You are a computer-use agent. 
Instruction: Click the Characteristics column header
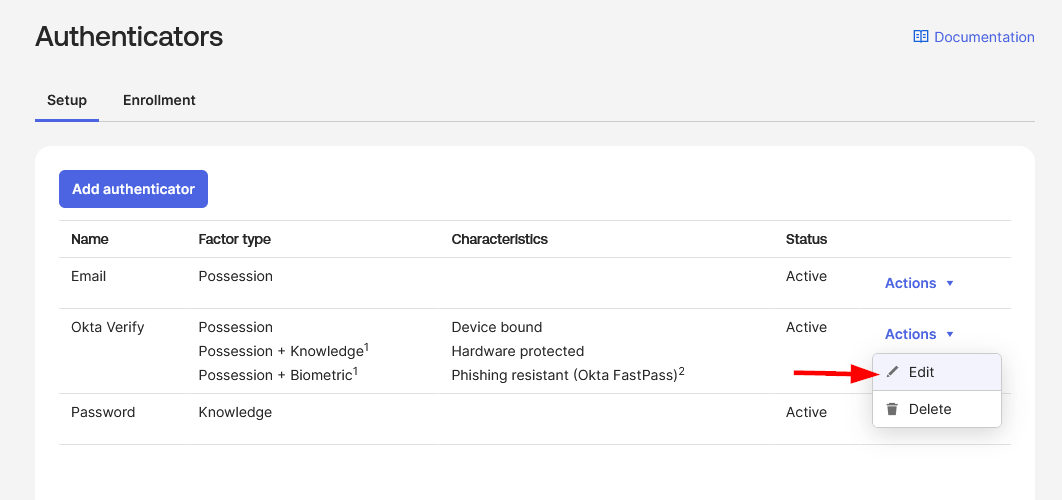coord(500,239)
